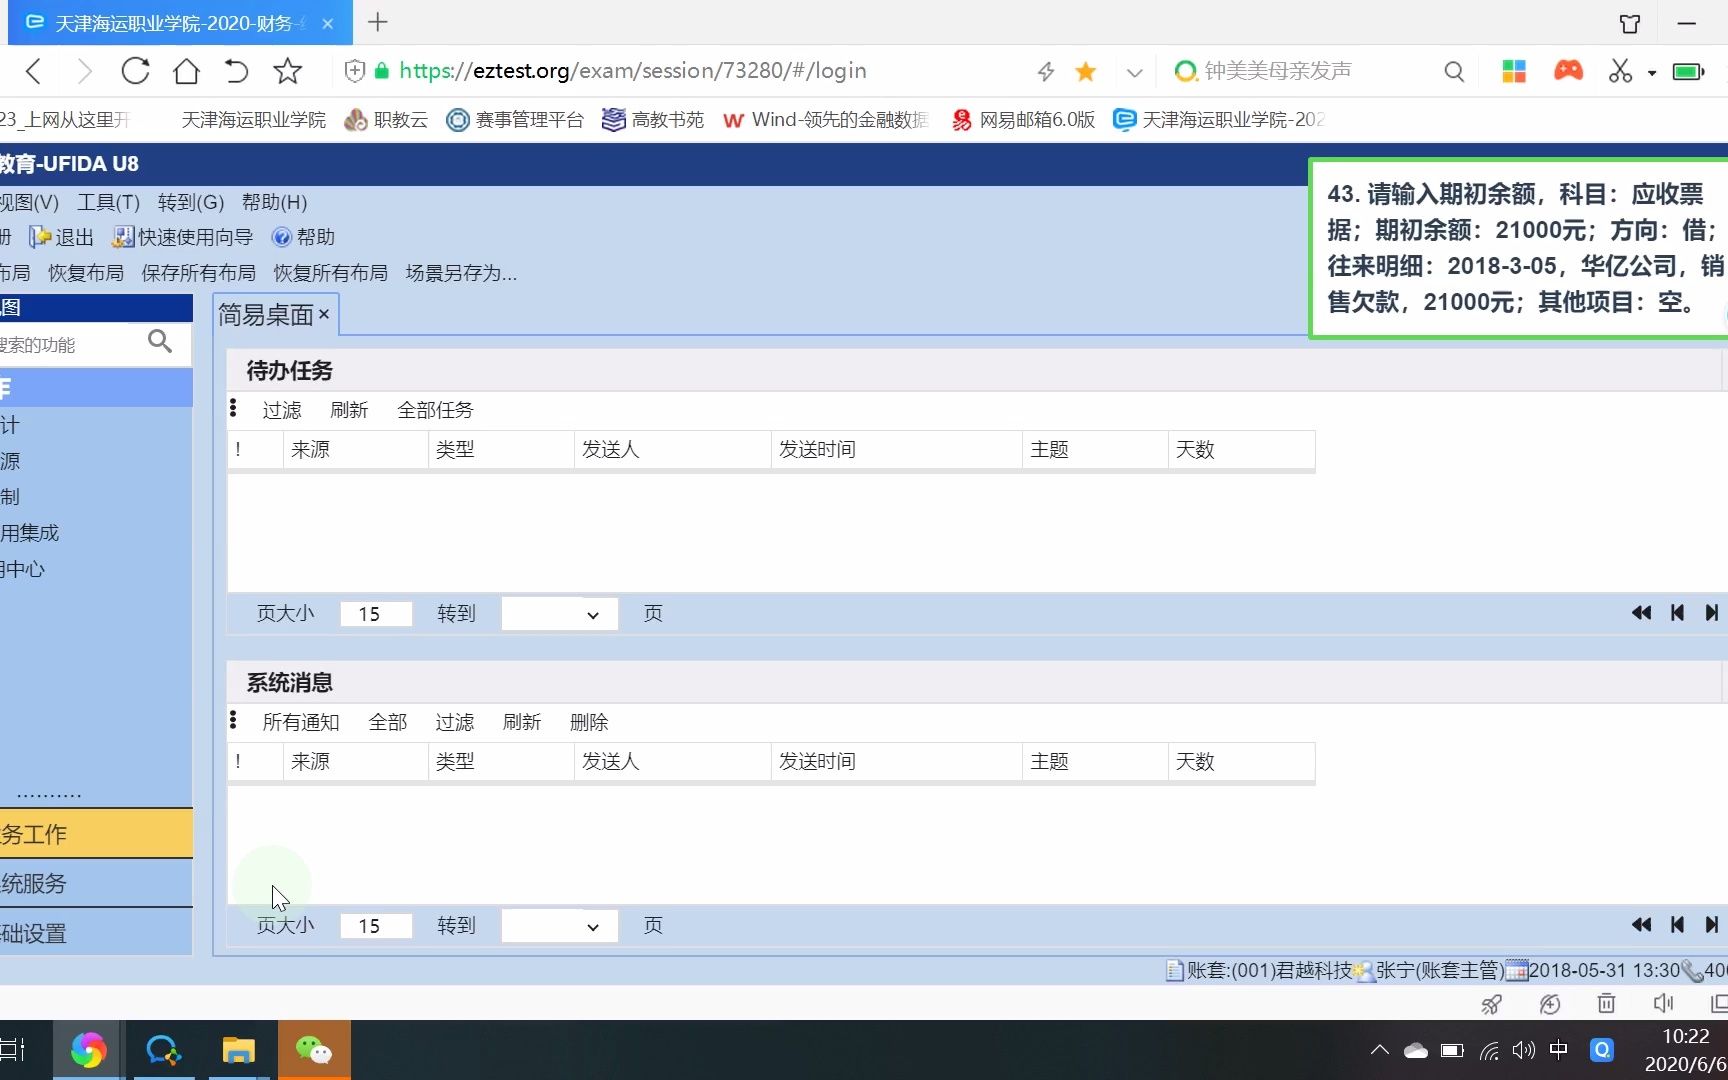
Task: Open the browser home page icon
Action: pyautogui.click(x=186, y=71)
